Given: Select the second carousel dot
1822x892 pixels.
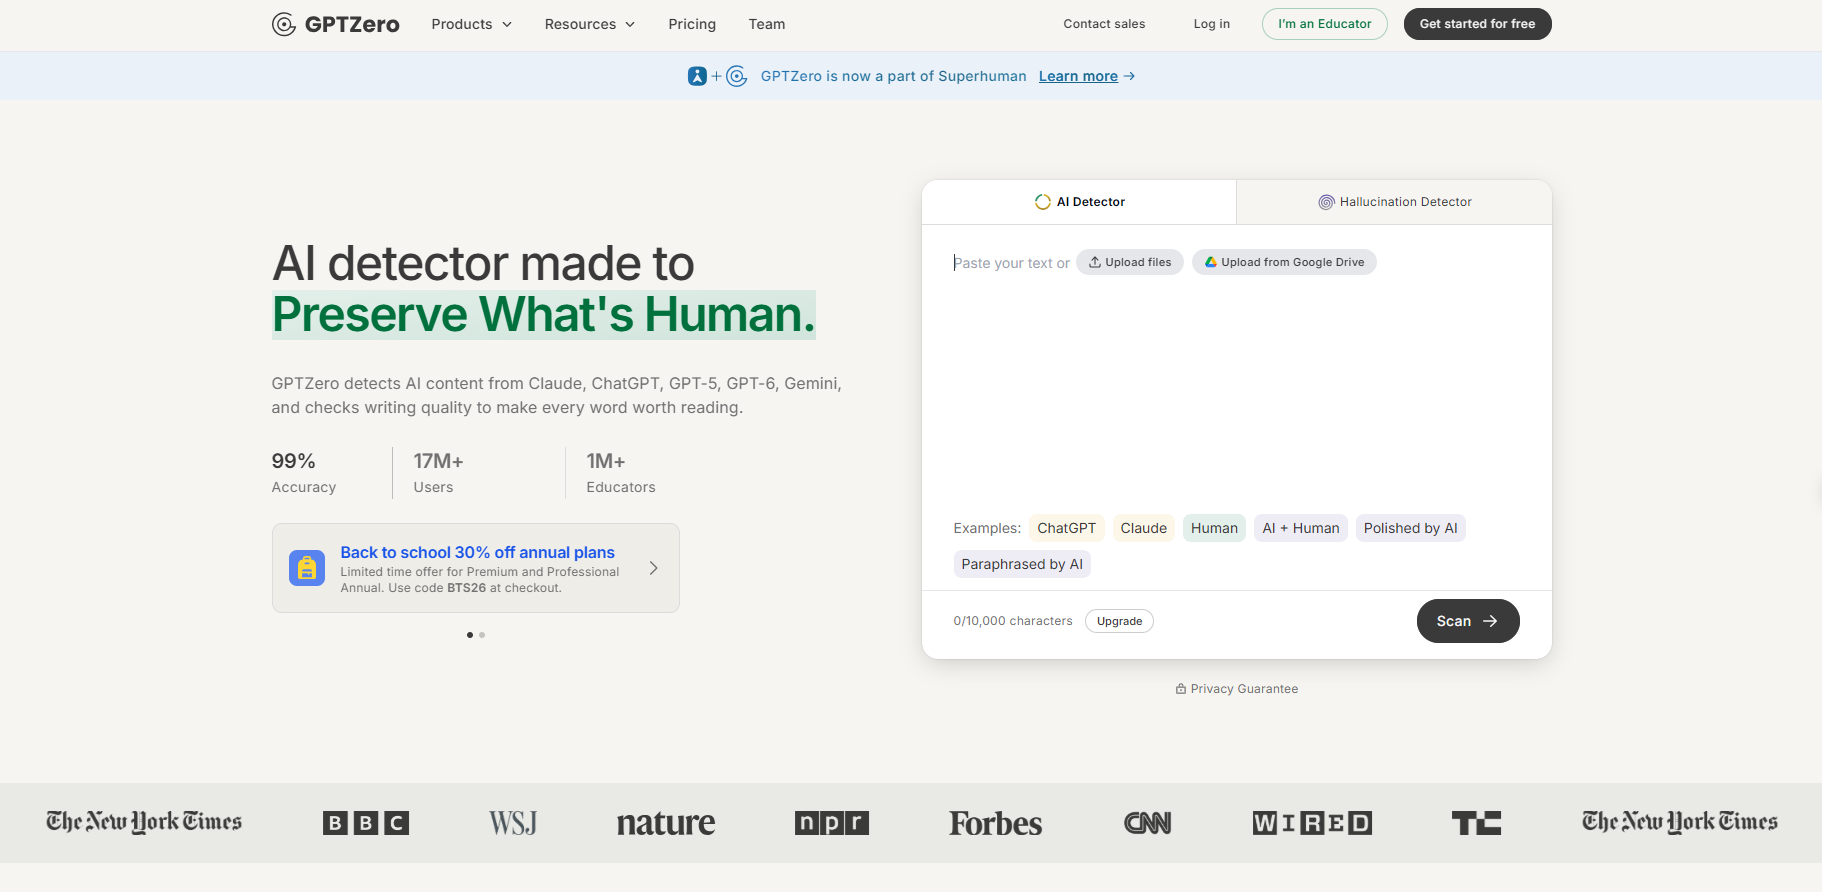Looking at the screenshot, I should [482, 635].
